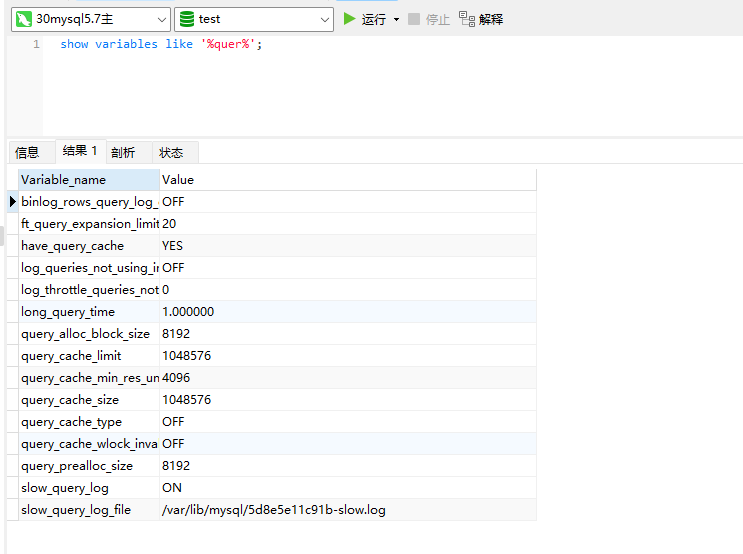Click the Value column header
The width and height of the screenshot is (743, 554).
pos(347,180)
